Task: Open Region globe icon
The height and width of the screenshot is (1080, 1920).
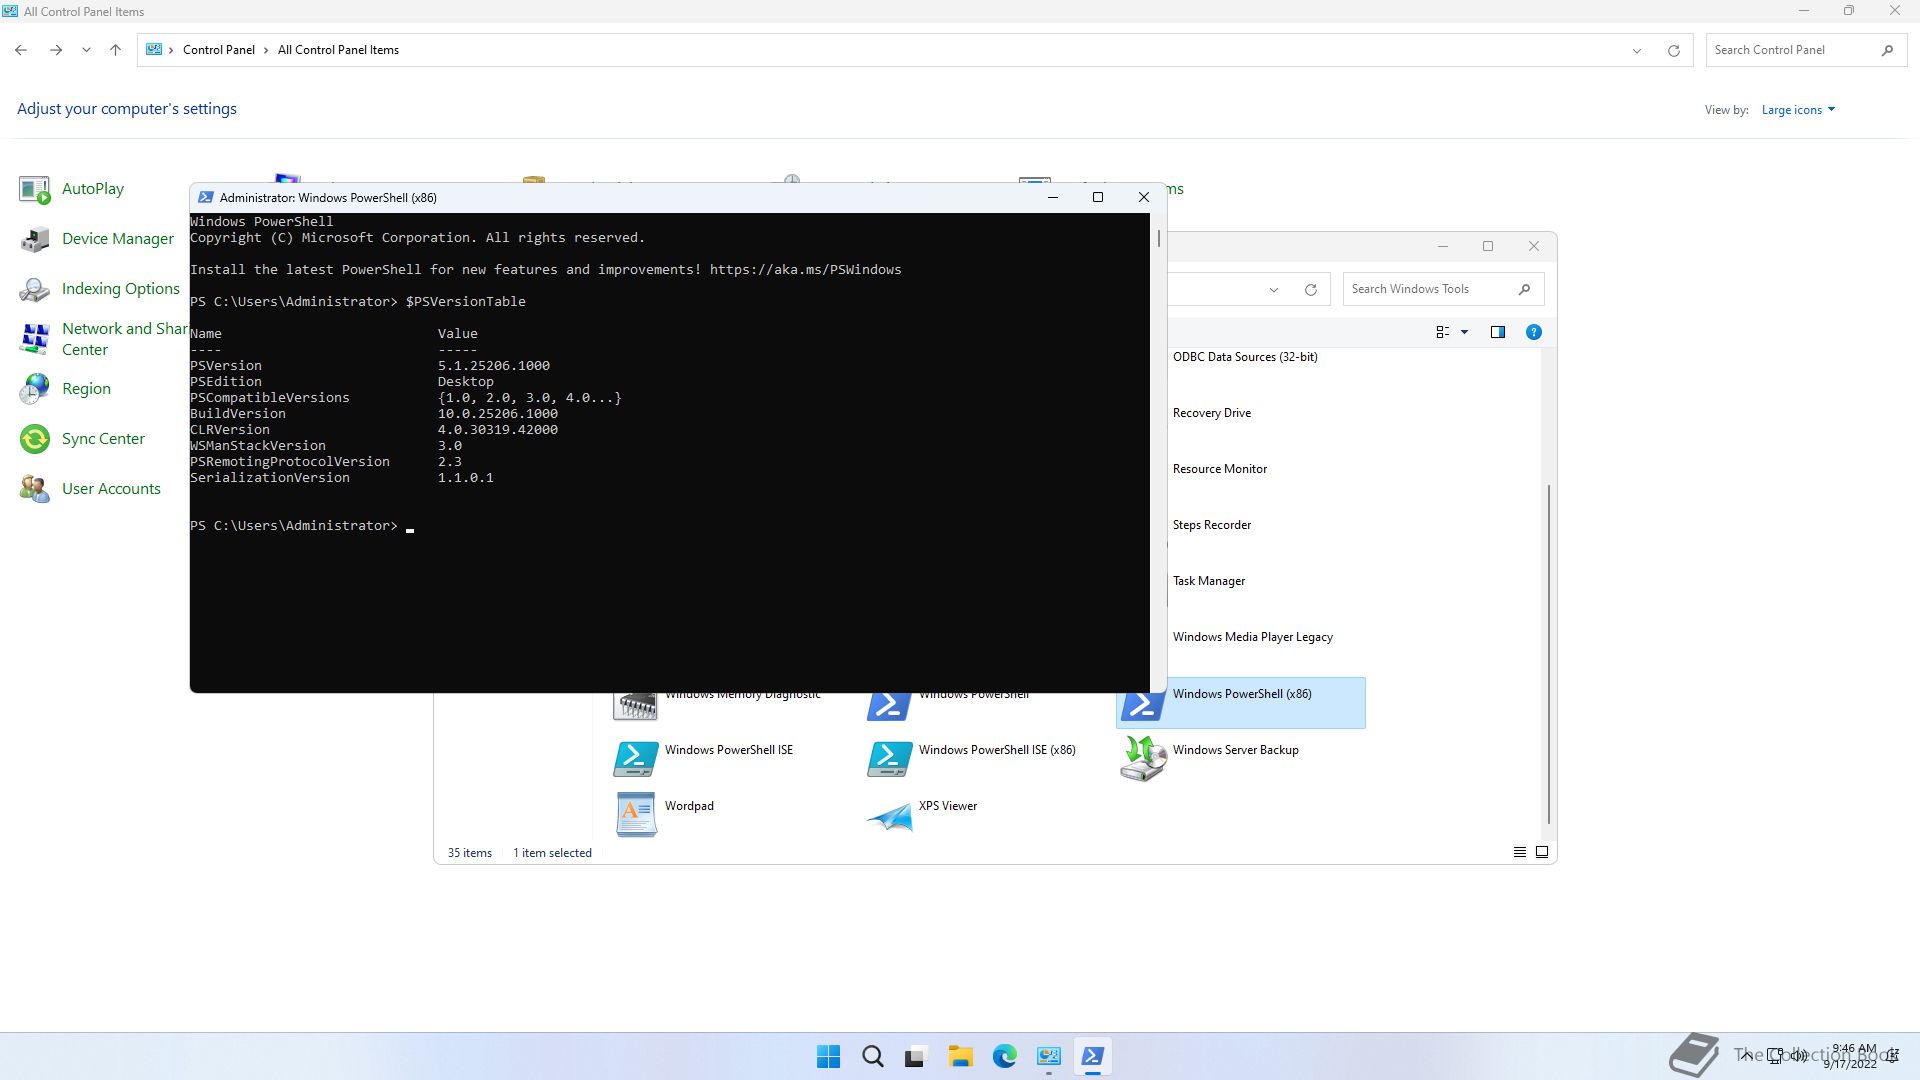Action: [x=35, y=389]
